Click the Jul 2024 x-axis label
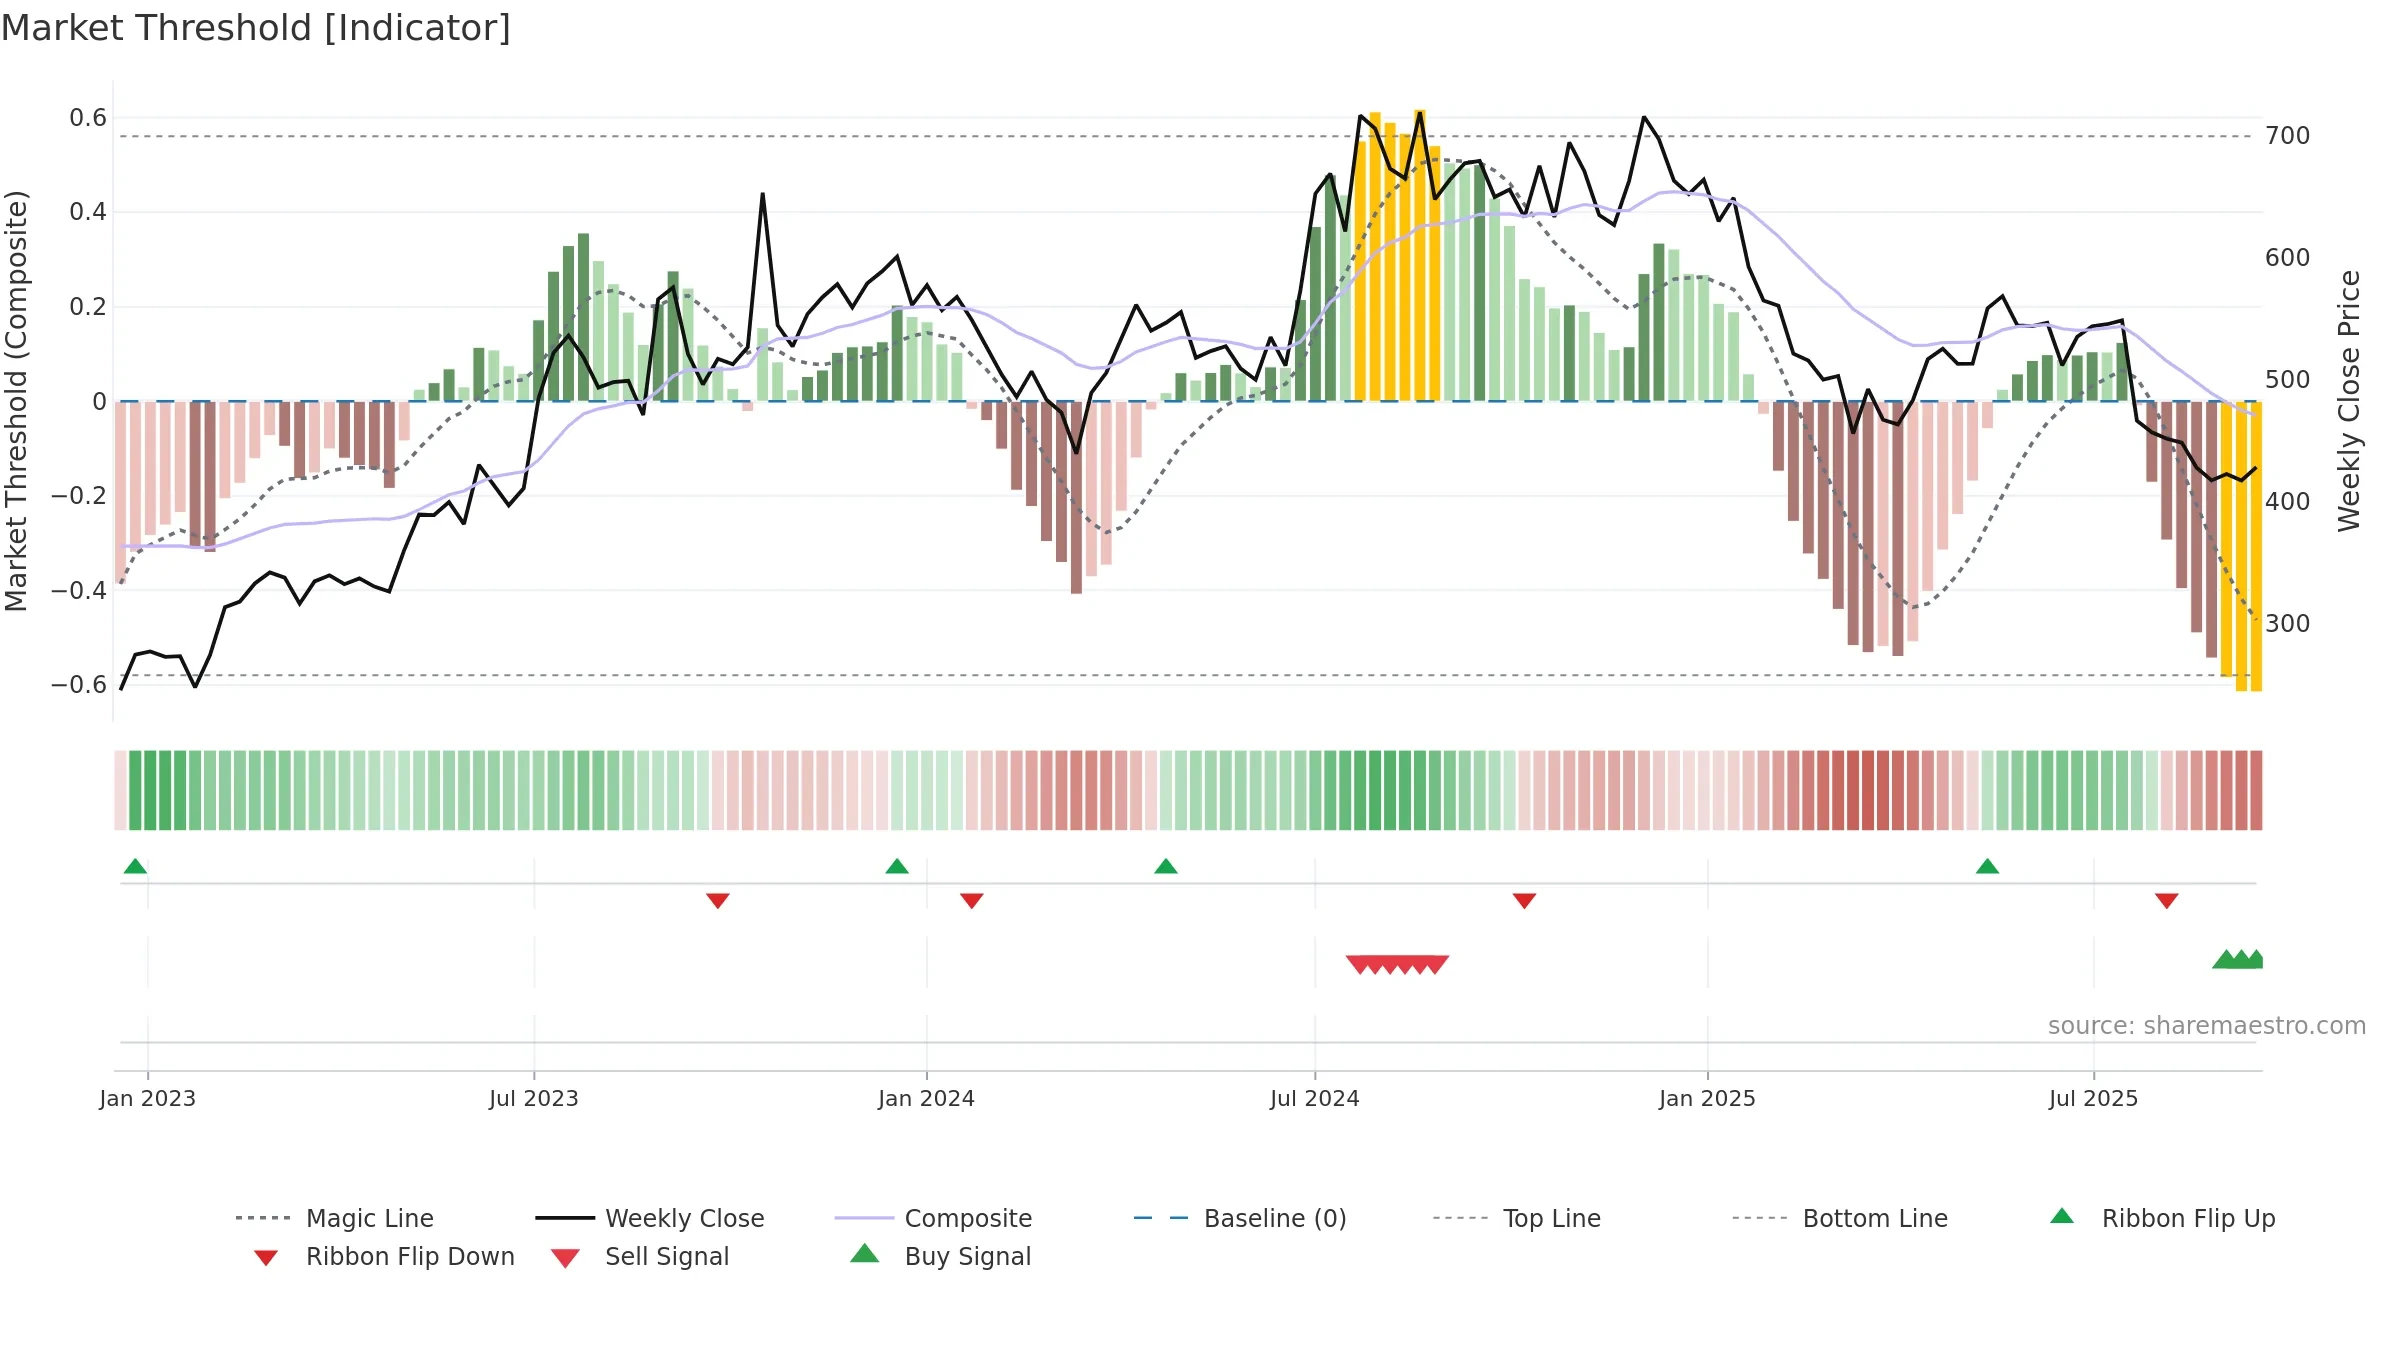 (x=1315, y=1098)
